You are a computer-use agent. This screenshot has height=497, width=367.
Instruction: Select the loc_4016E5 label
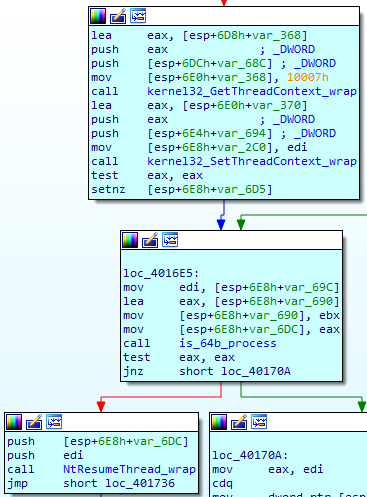161,273
